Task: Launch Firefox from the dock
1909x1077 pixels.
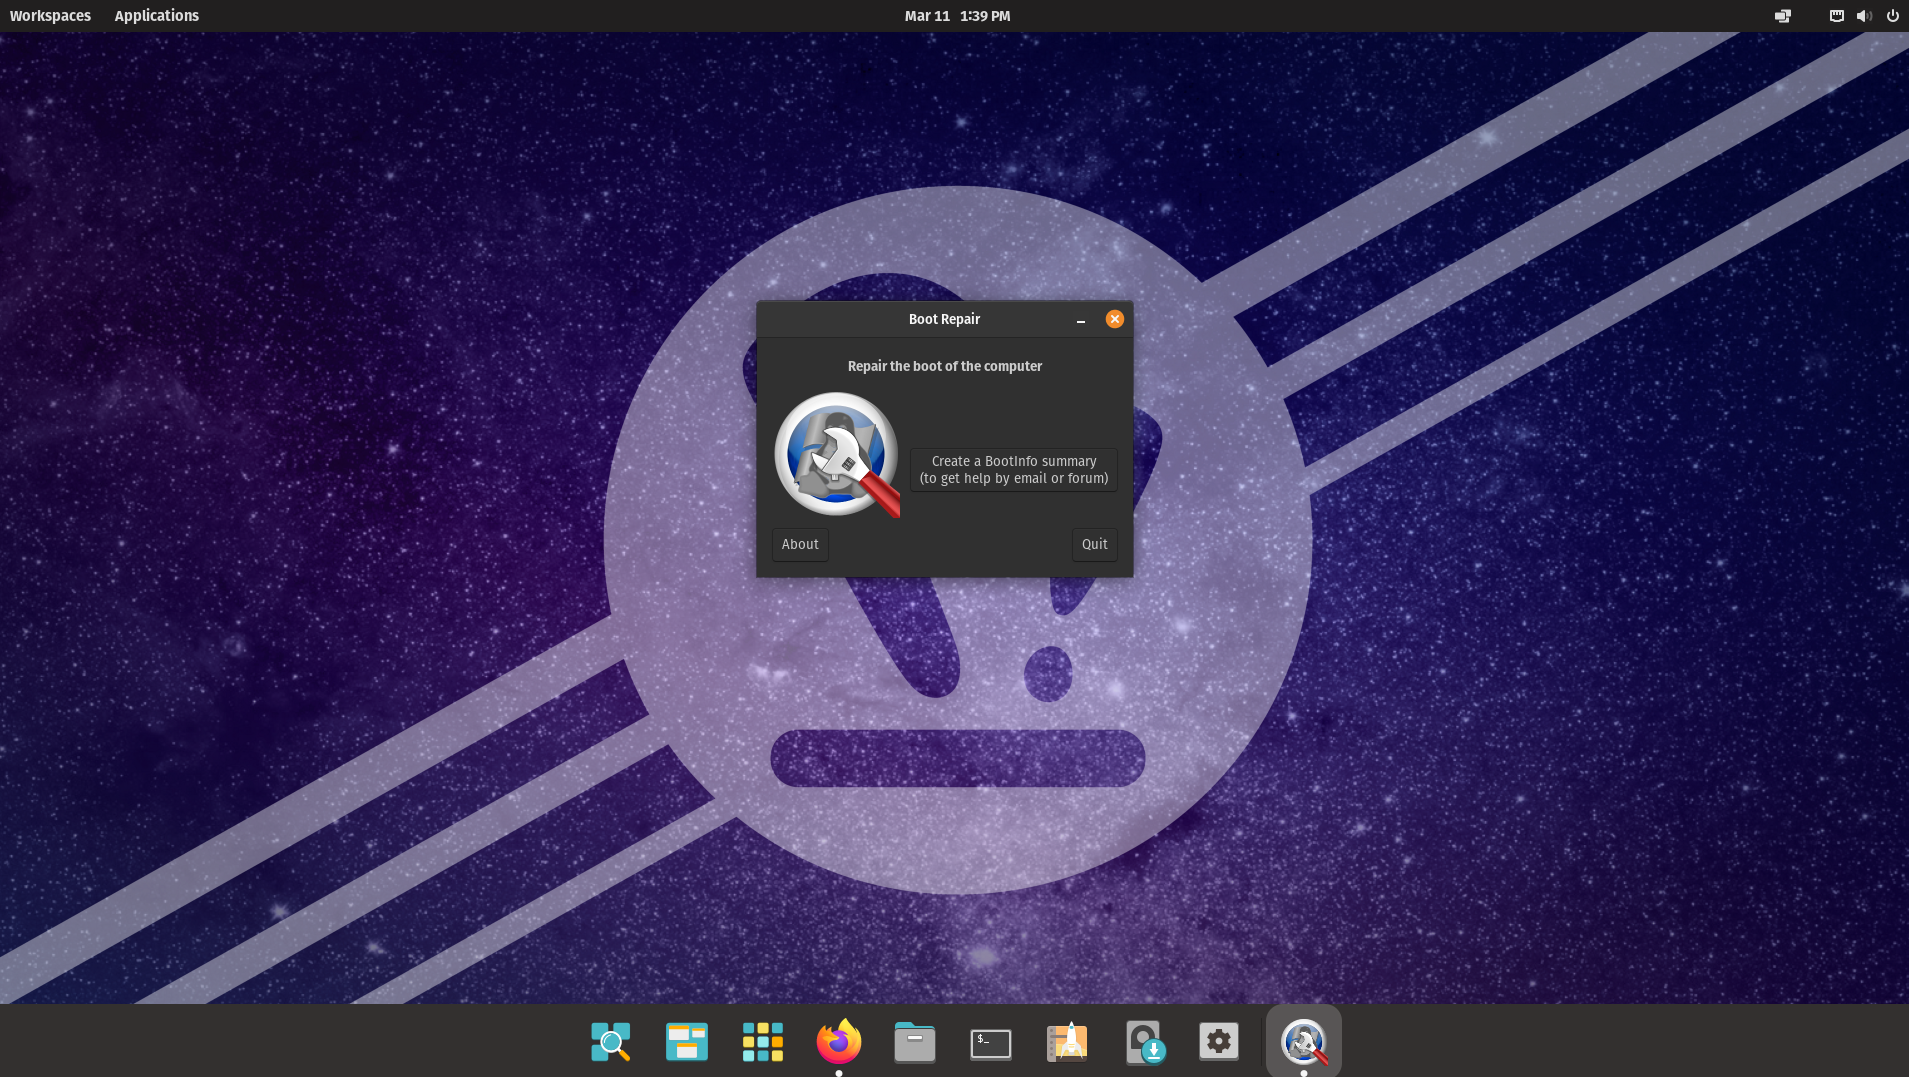Action: pos(839,1042)
